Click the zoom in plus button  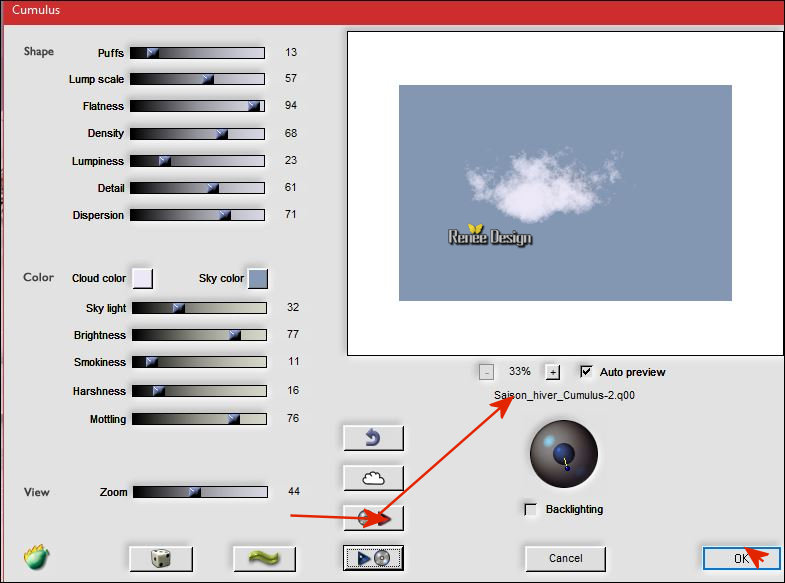click(x=553, y=372)
